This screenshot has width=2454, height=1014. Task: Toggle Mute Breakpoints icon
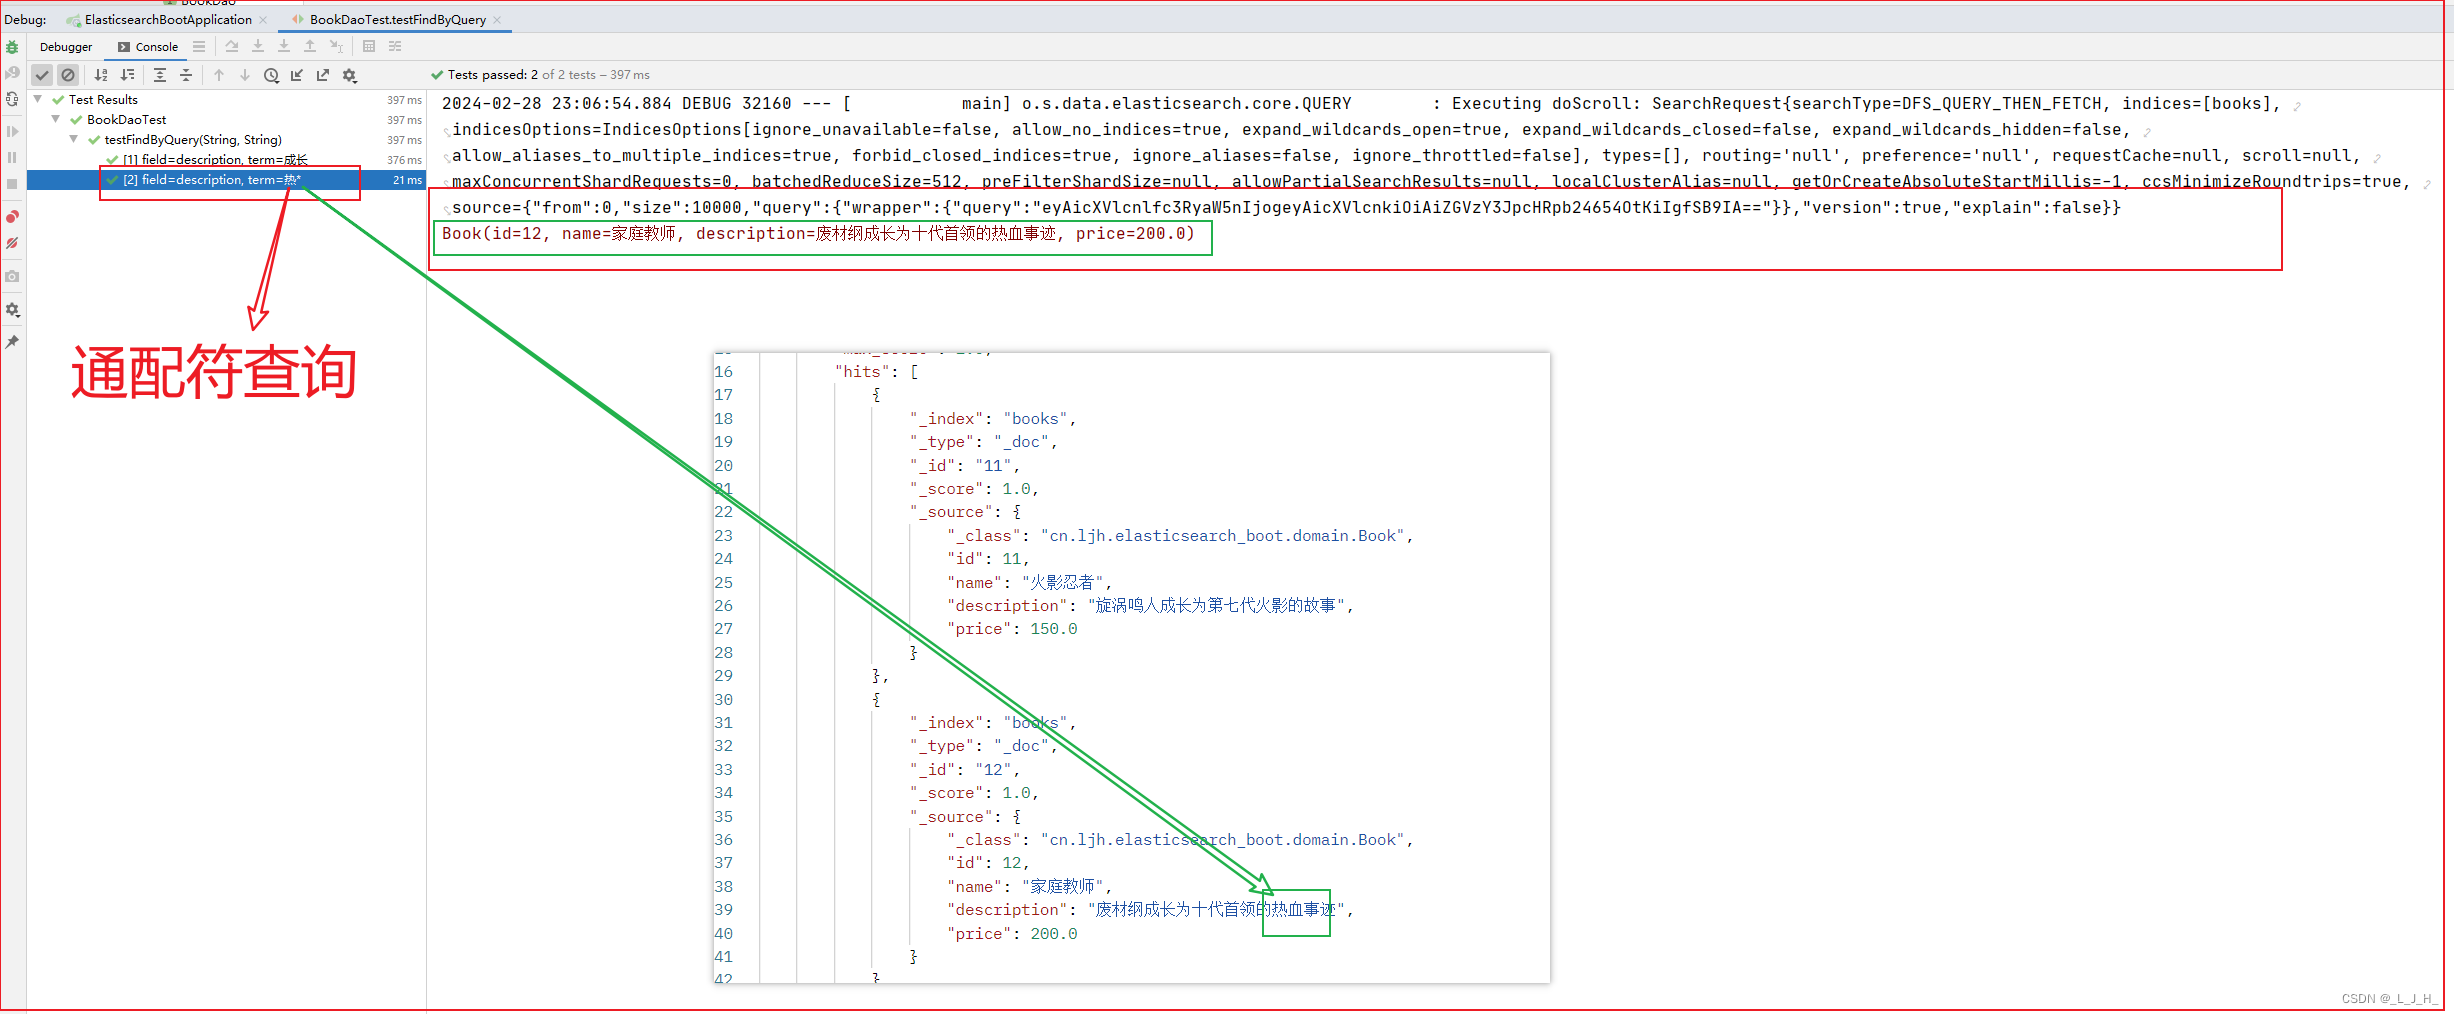click(12, 243)
